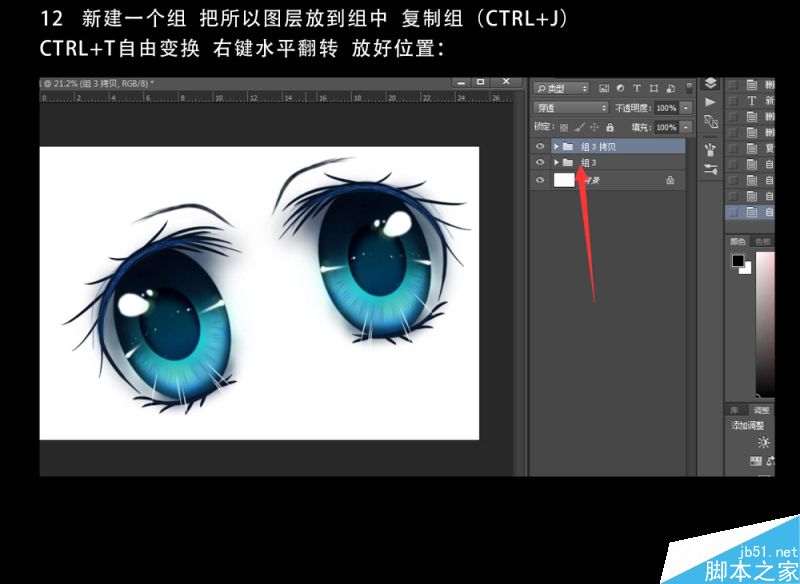This screenshot has width=800, height=584.
Task: Open the Actions panel play icon
Action: tap(710, 102)
